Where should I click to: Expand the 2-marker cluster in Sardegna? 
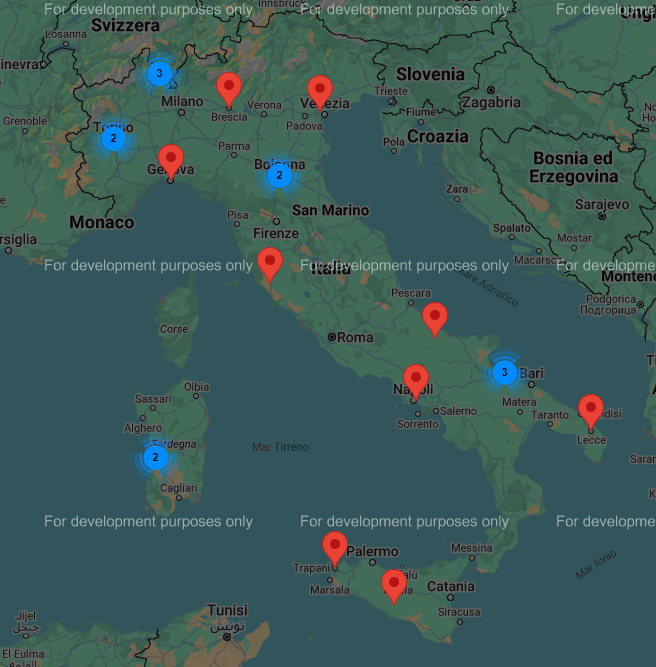click(x=156, y=458)
